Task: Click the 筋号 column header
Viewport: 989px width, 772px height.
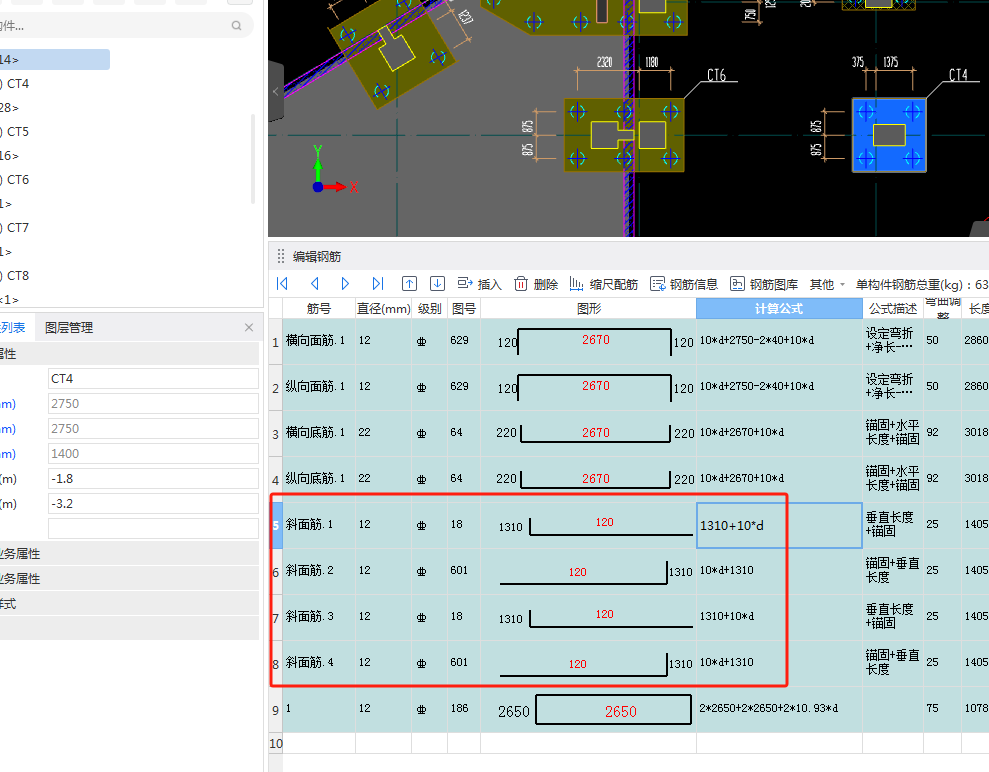Action: point(319,308)
